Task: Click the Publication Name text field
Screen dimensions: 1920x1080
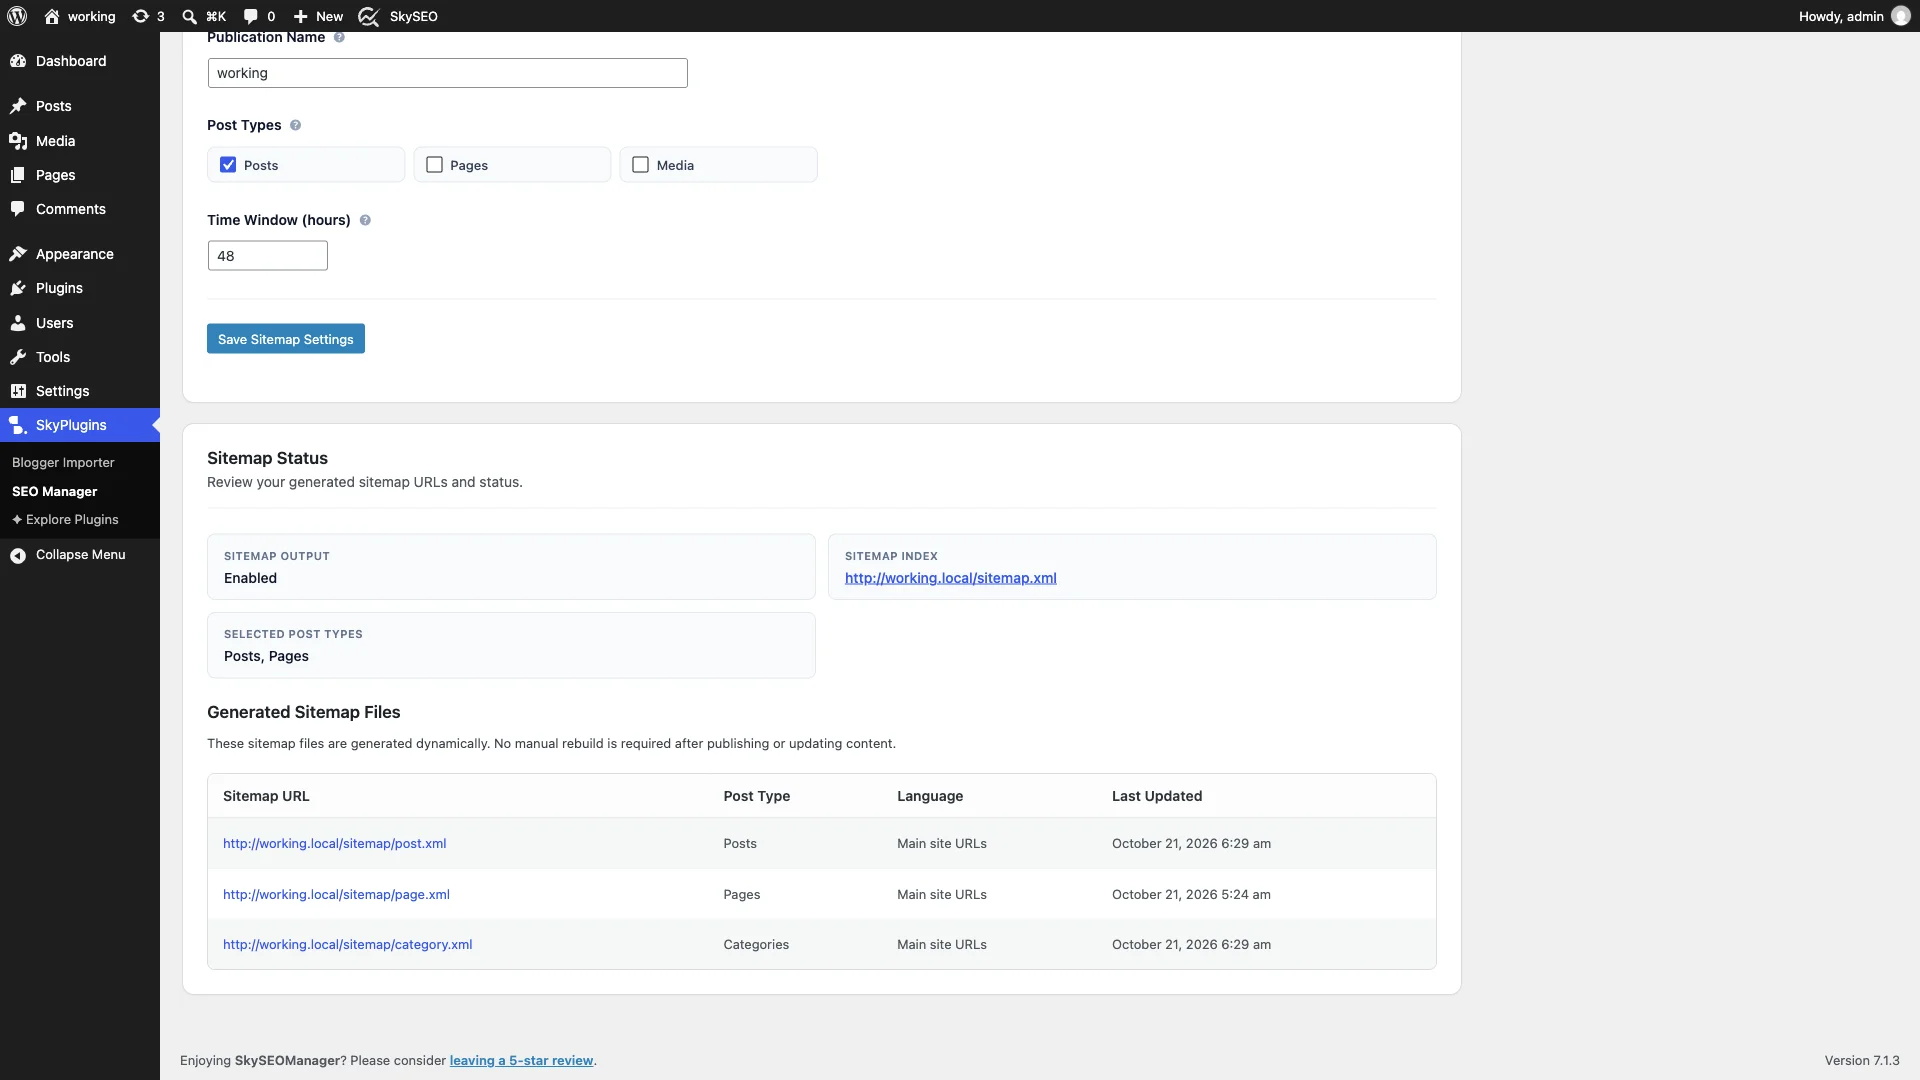Action: tap(448, 73)
